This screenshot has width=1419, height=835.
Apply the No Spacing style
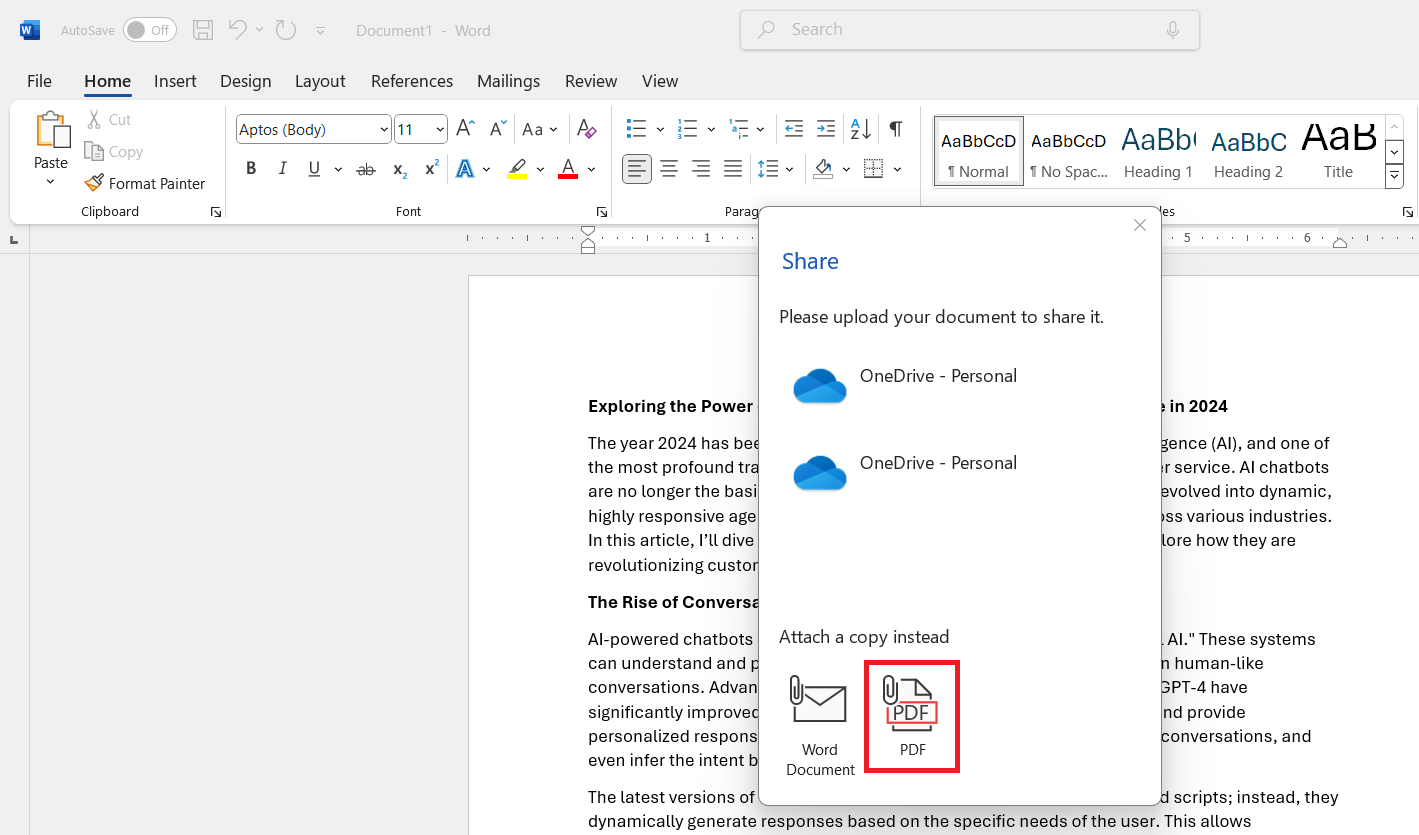1068,151
